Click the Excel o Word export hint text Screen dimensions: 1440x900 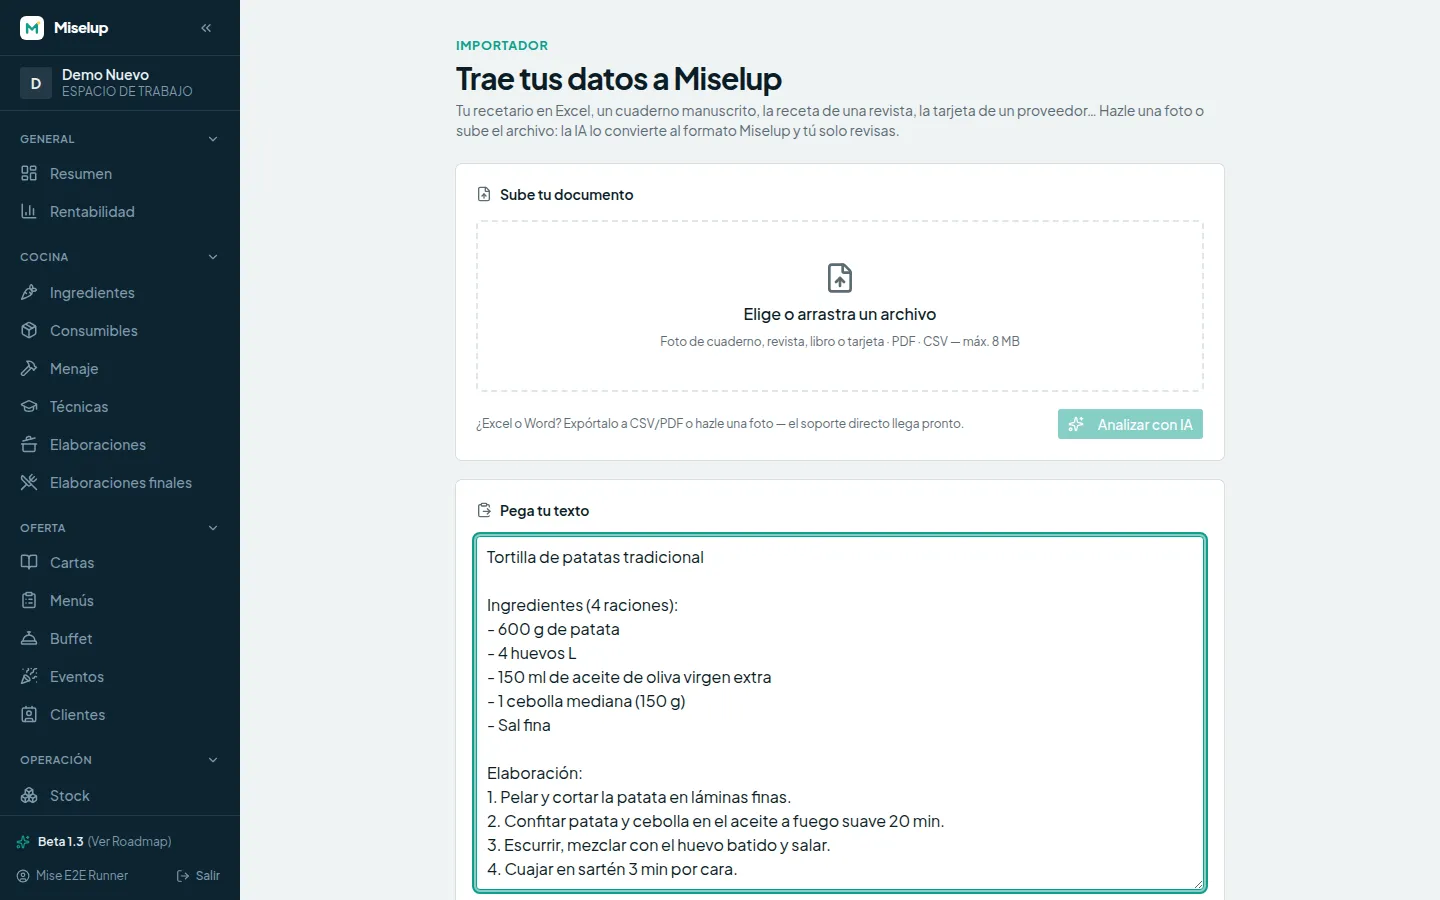pyautogui.click(x=720, y=424)
